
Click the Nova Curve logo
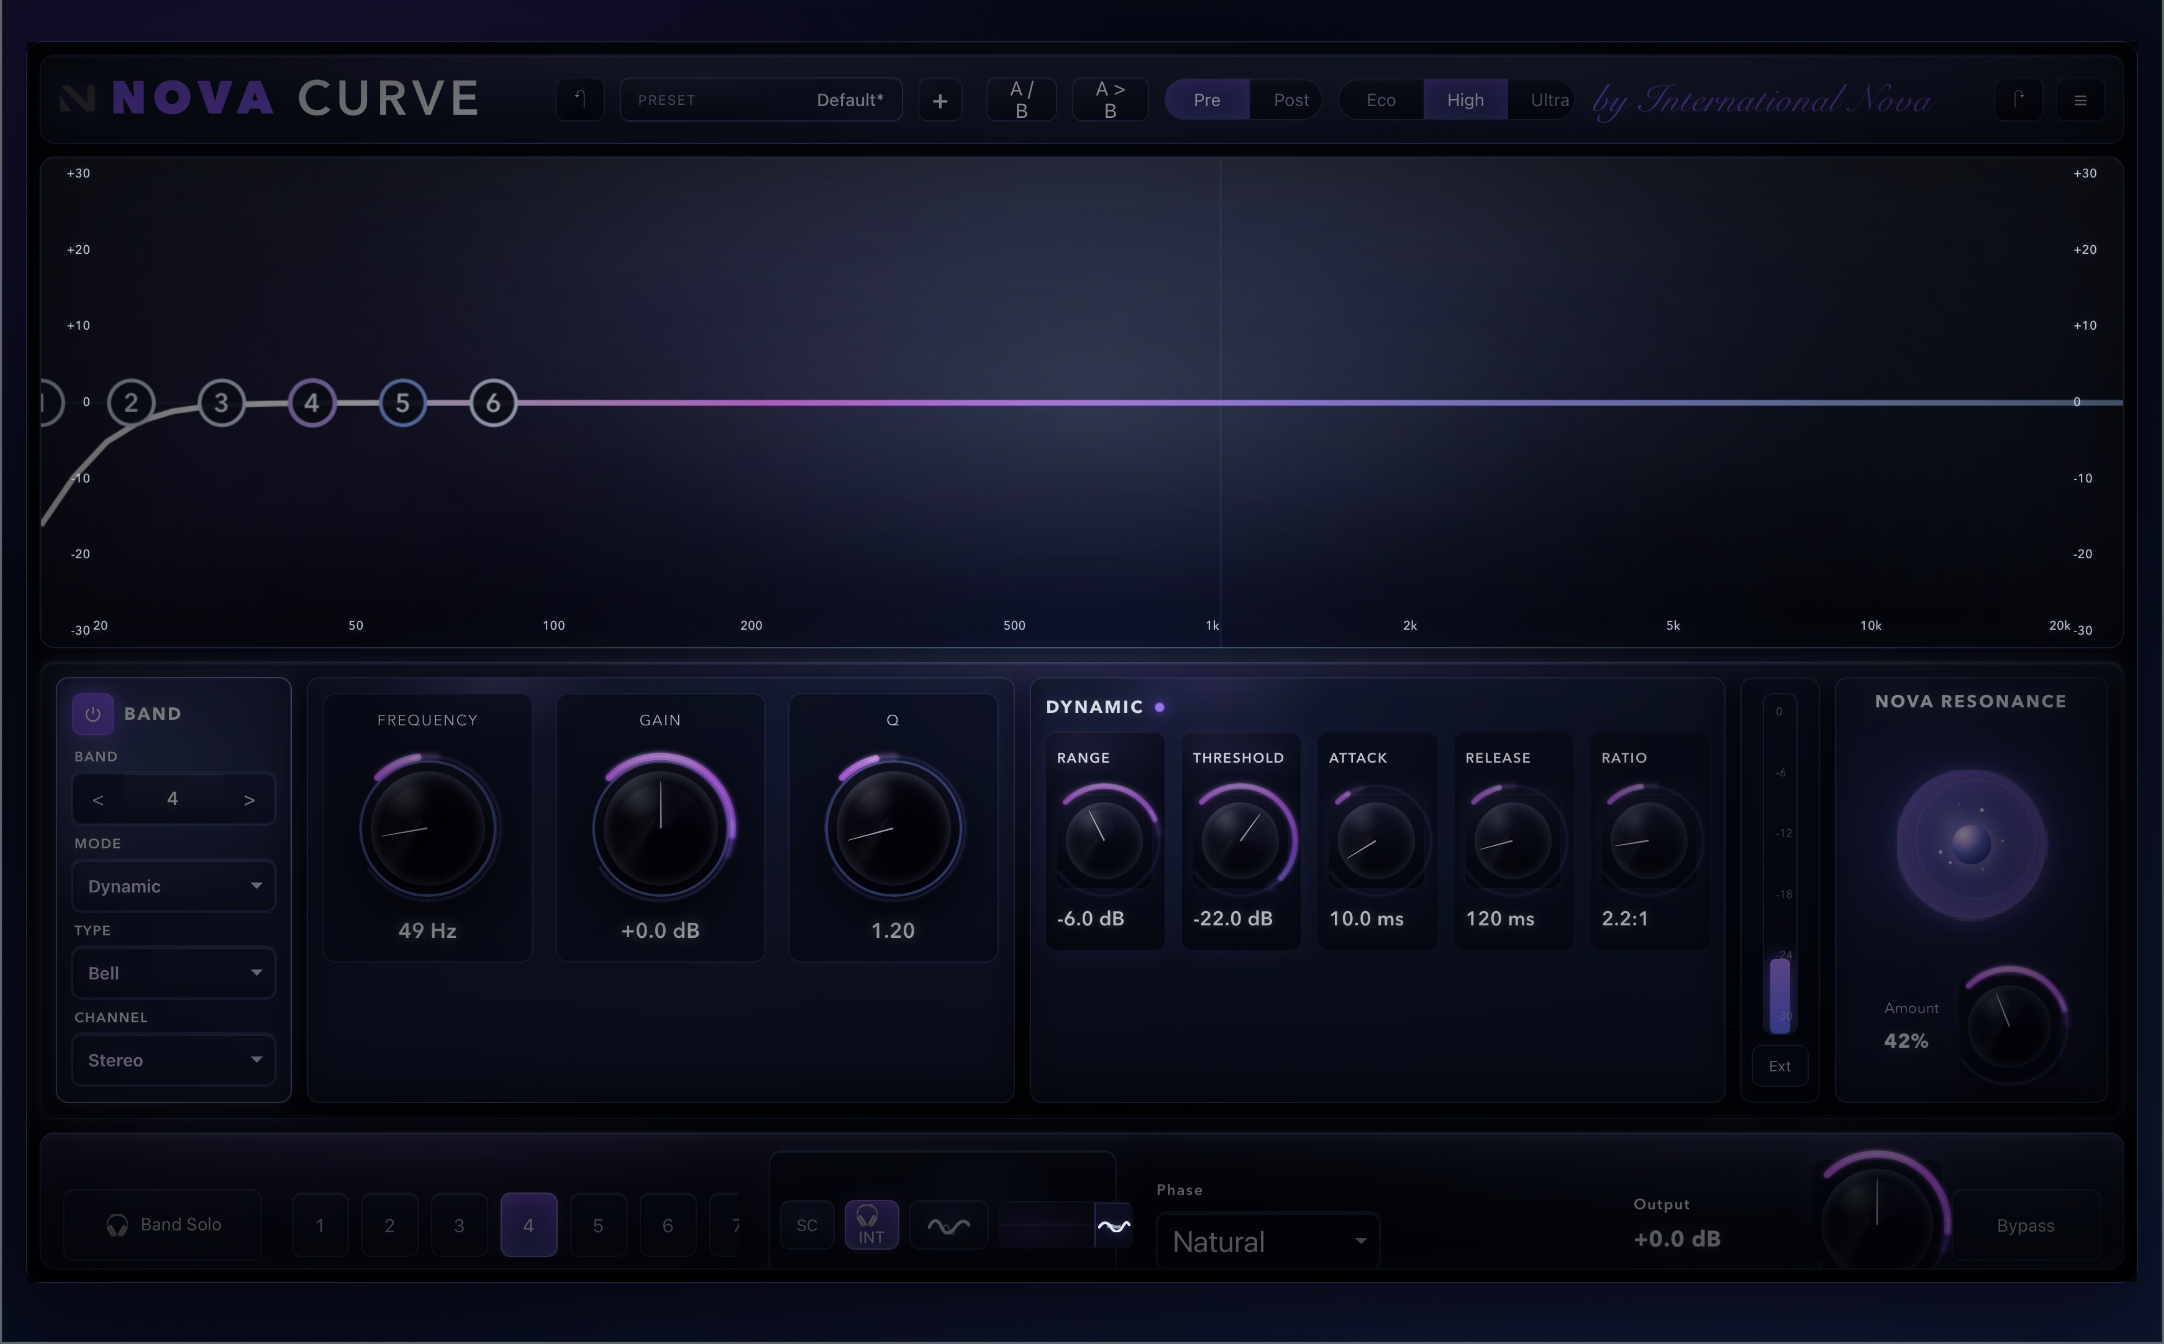coord(270,98)
